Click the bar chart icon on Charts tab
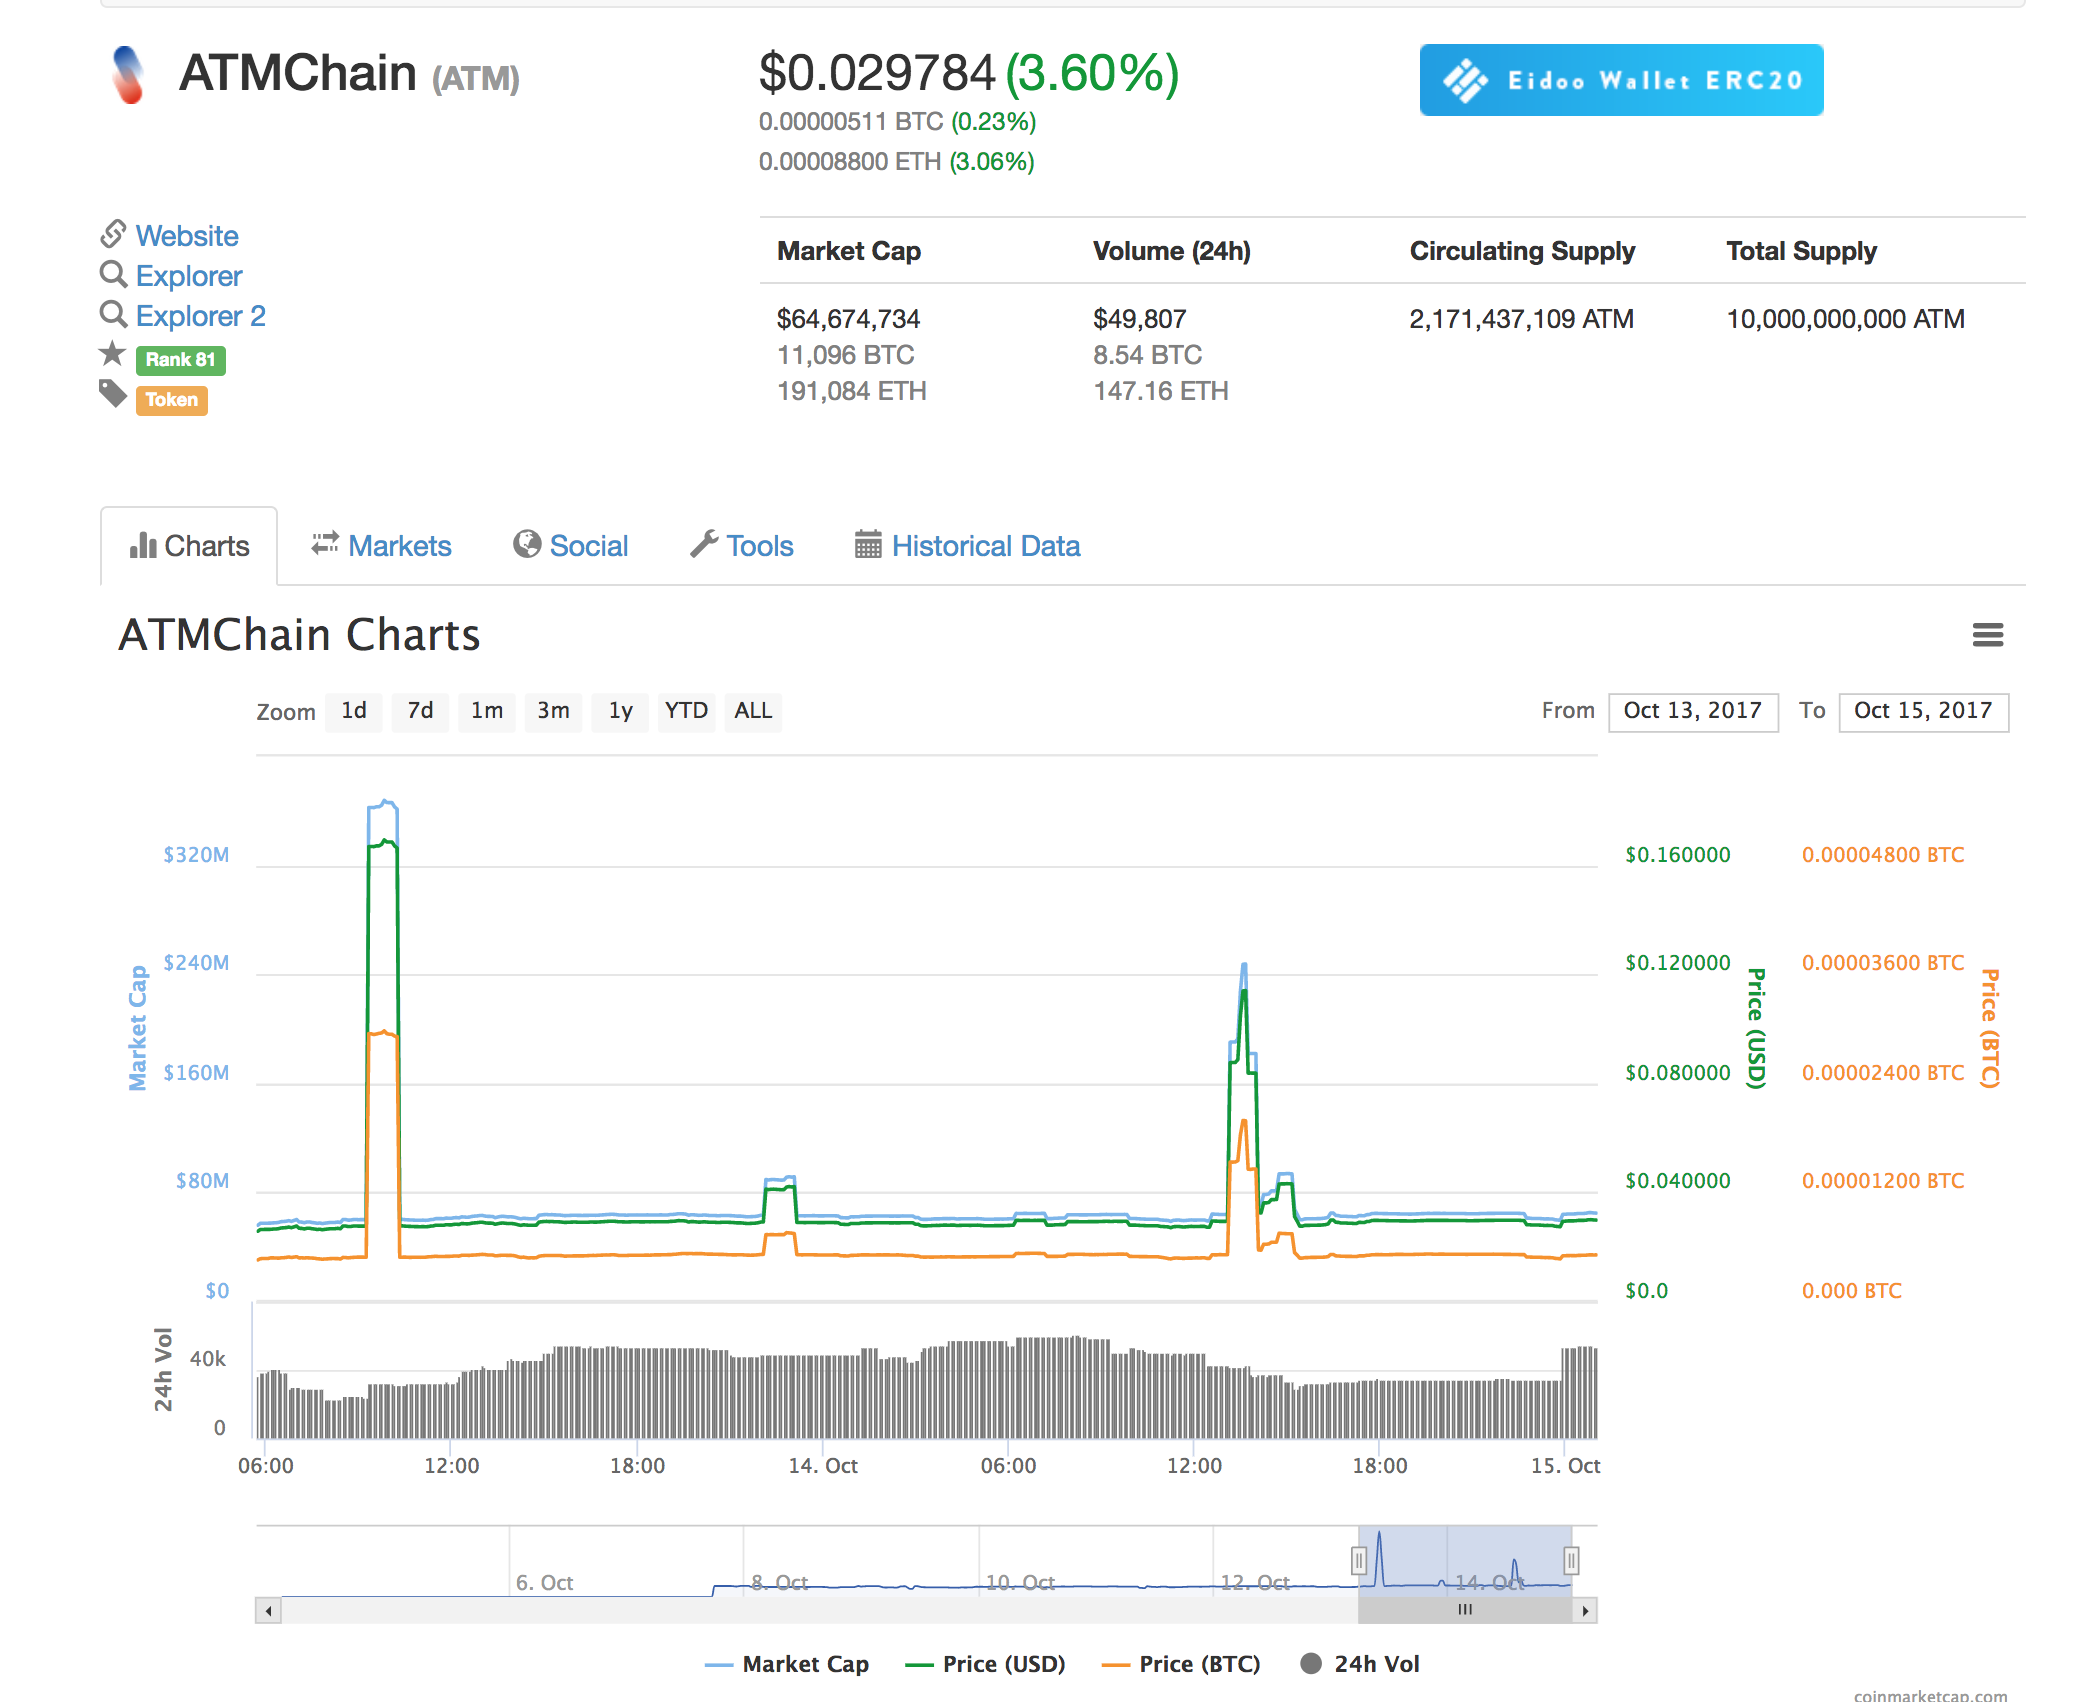2100x1702 pixels. (143, 545)
